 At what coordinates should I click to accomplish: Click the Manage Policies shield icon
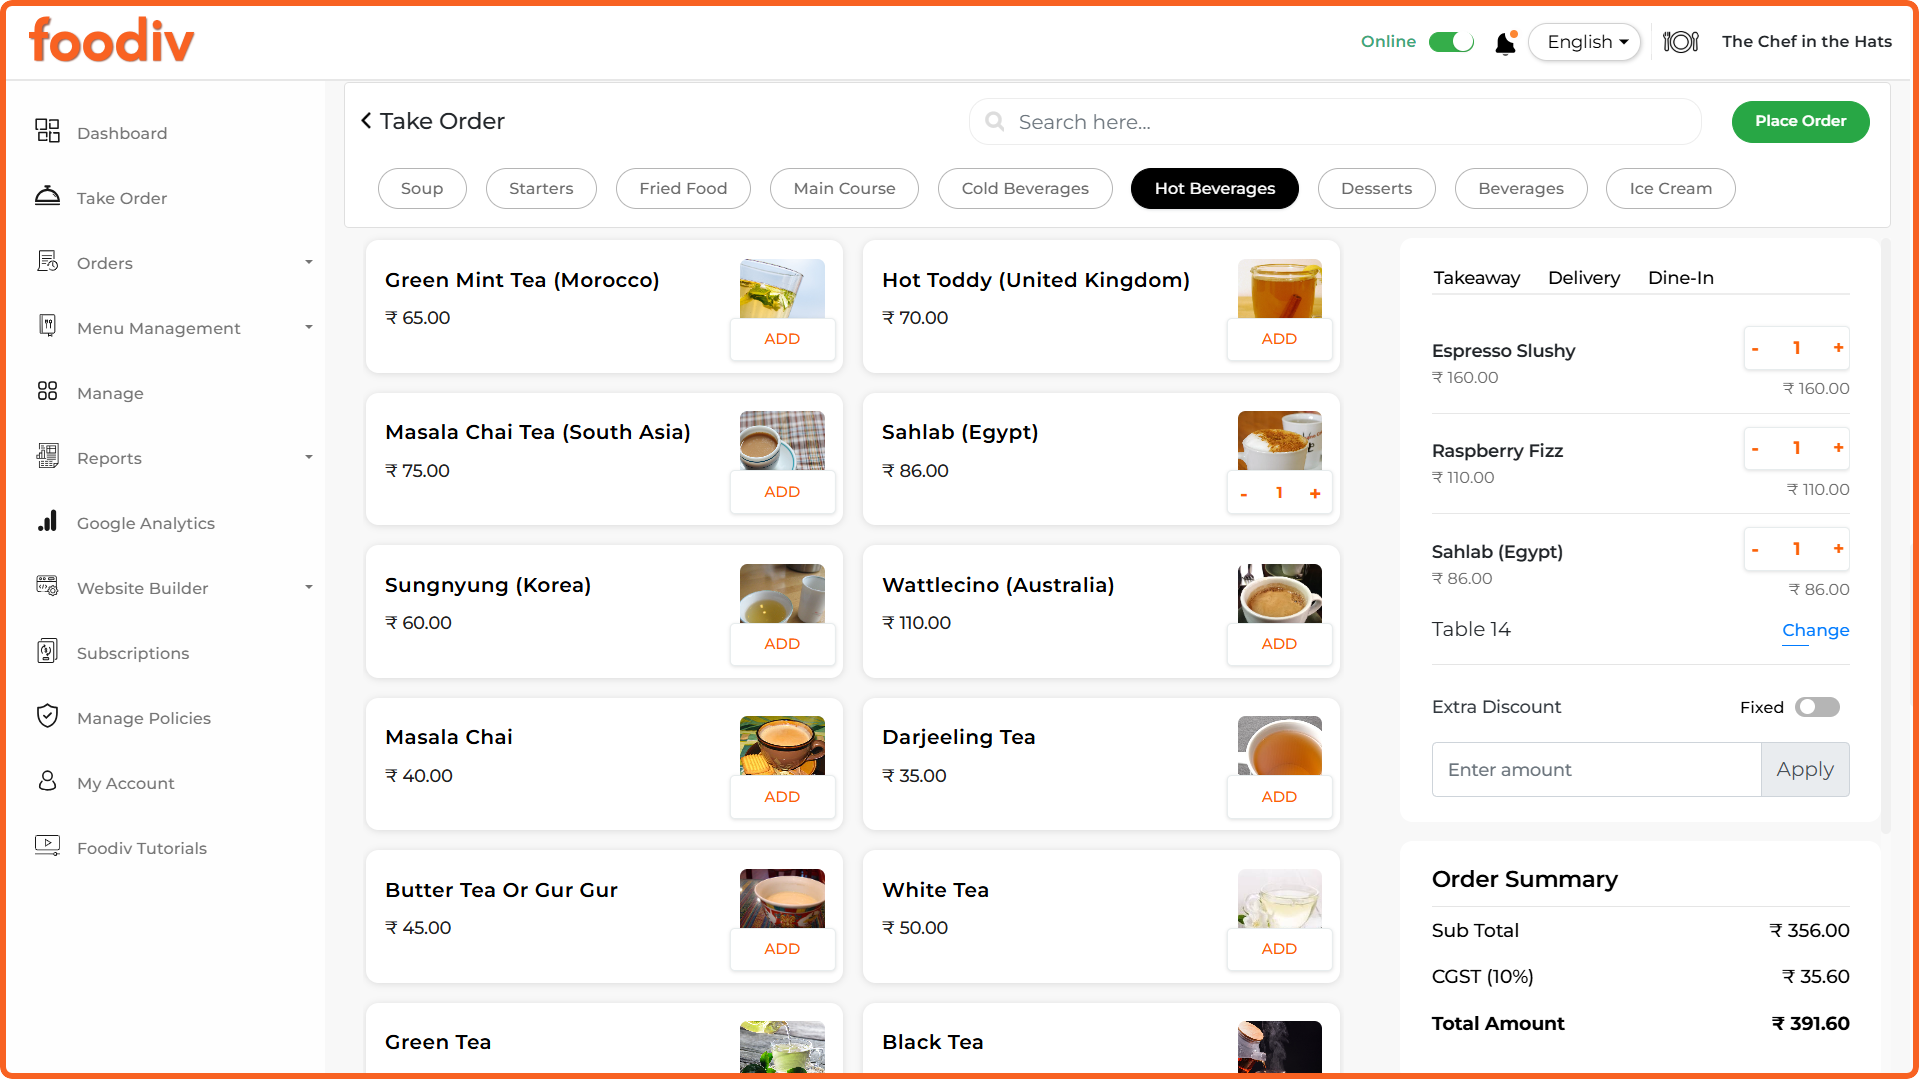tap(47, 716)
